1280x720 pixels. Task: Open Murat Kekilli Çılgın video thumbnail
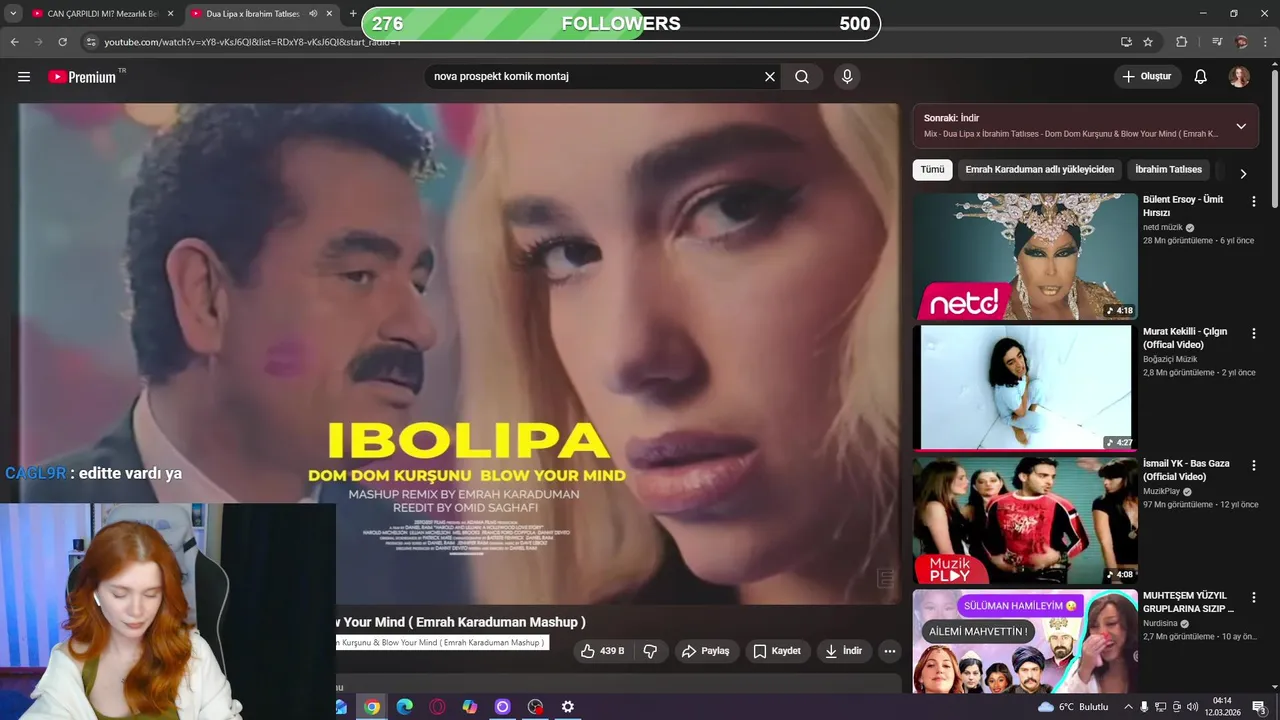click(x=1025, y=388)
